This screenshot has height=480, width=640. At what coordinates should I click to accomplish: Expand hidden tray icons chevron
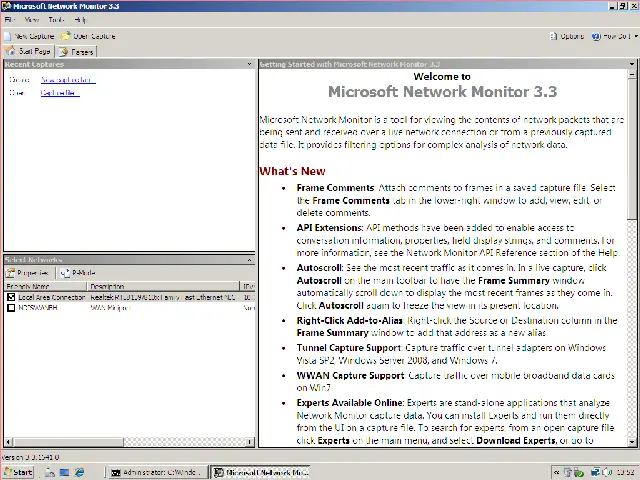click(x=556, y=472)
